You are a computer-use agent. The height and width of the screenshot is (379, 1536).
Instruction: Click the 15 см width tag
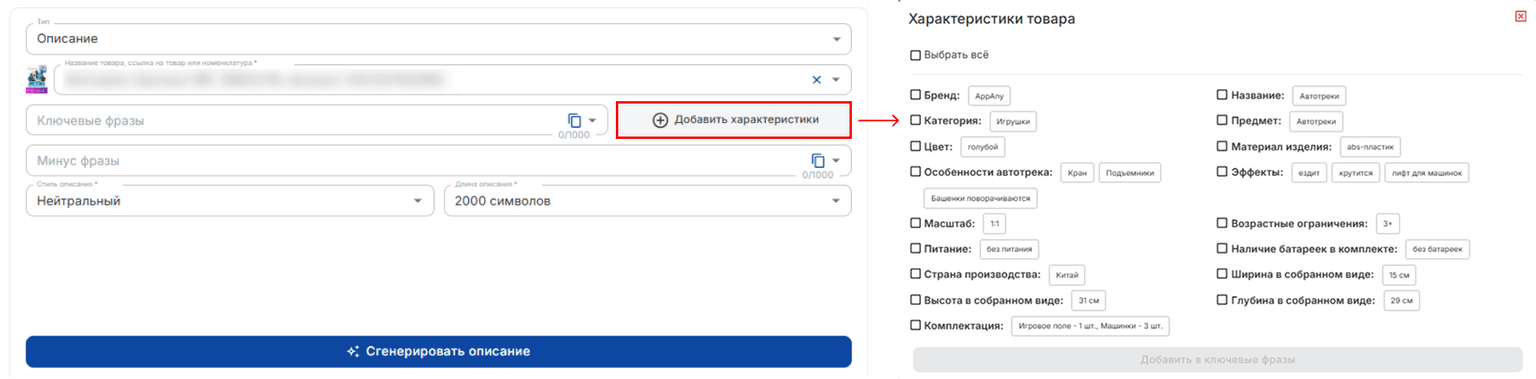click(1399, 275)
